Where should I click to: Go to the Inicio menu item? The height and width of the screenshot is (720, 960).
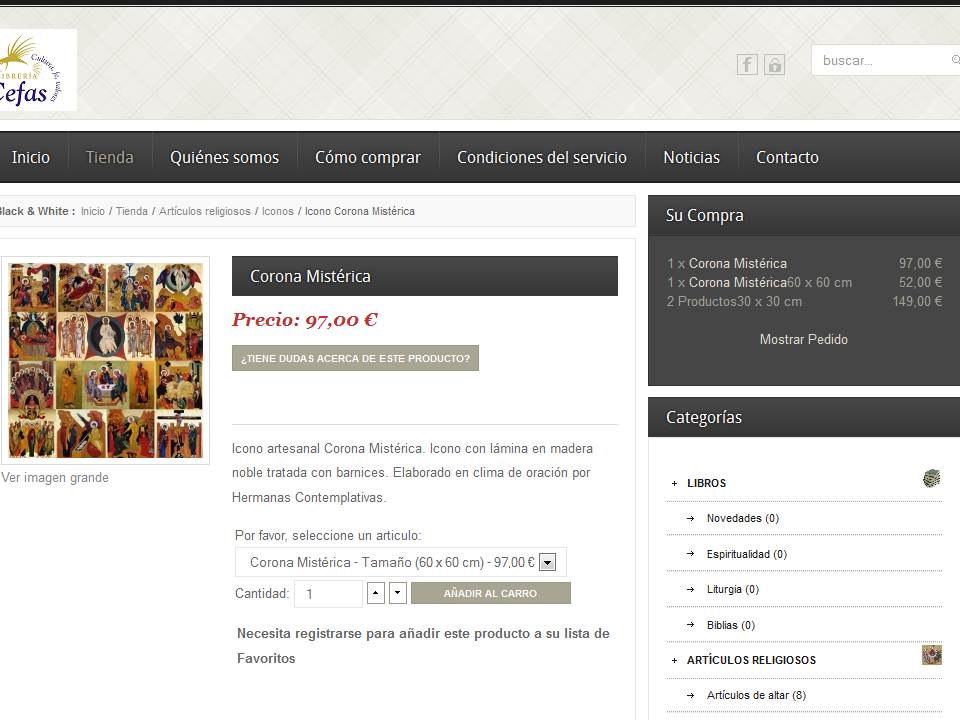31,157
